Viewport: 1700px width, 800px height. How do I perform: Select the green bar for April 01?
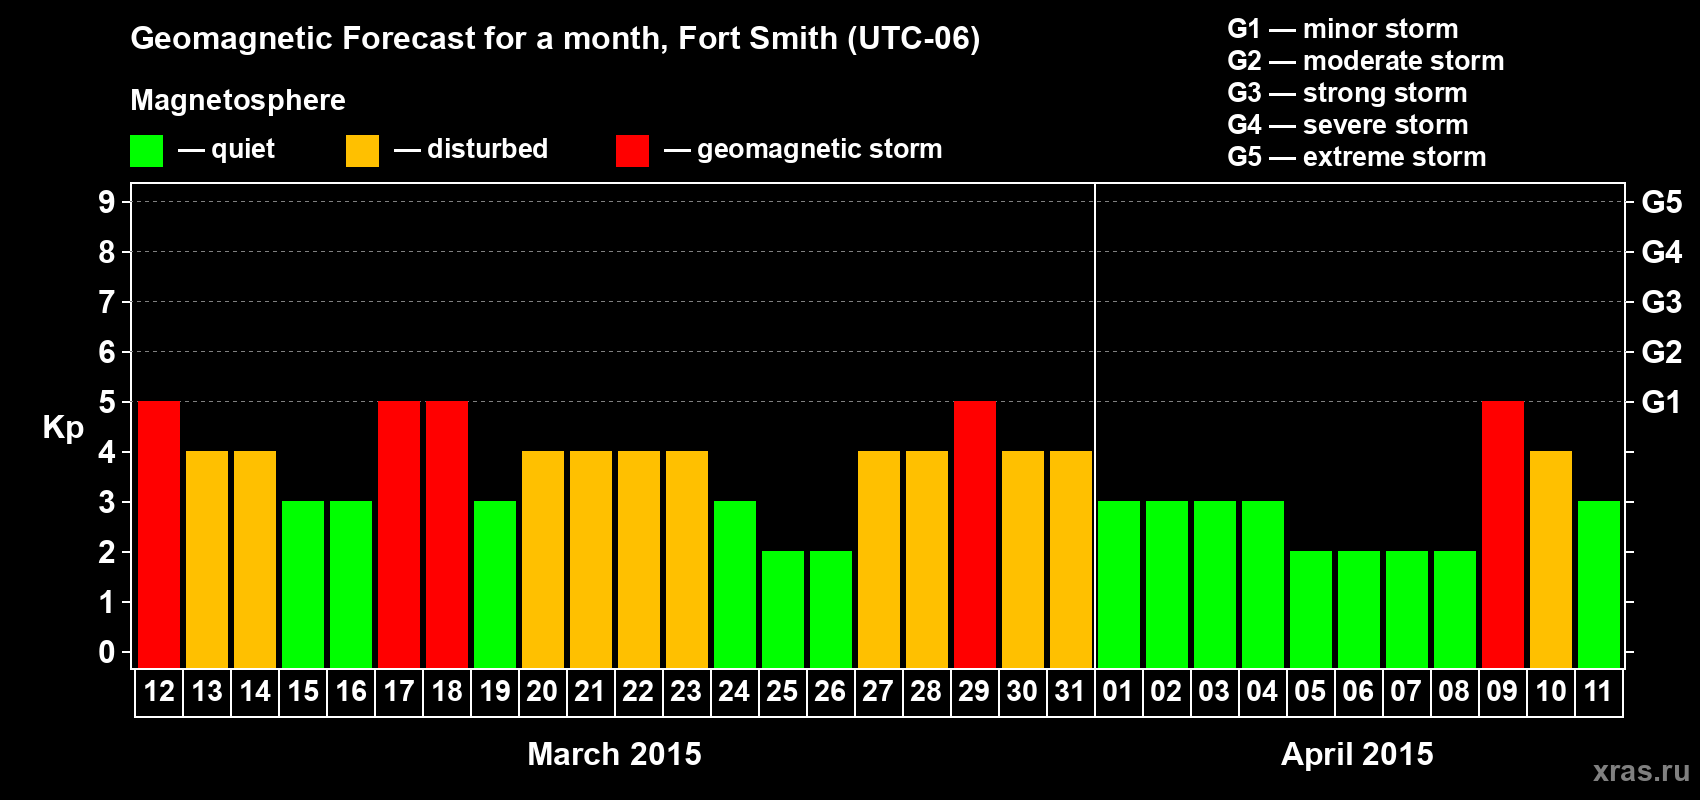tap(1119, 585)
